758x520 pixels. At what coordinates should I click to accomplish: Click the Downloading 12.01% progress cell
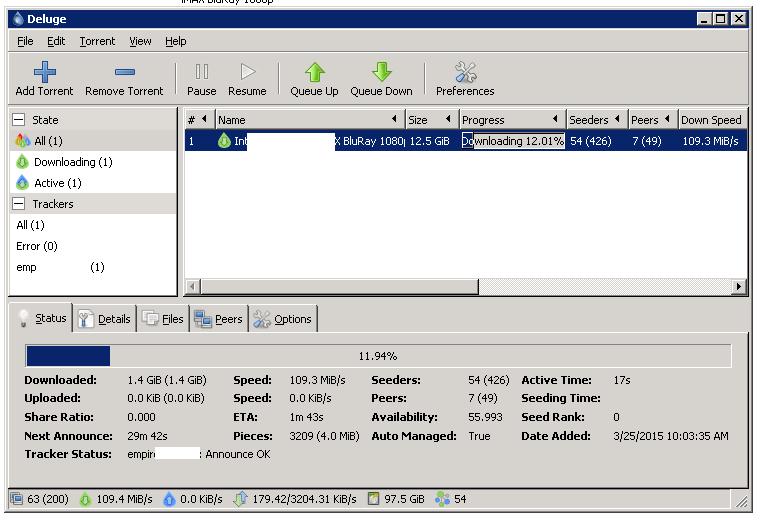[513, 141]
